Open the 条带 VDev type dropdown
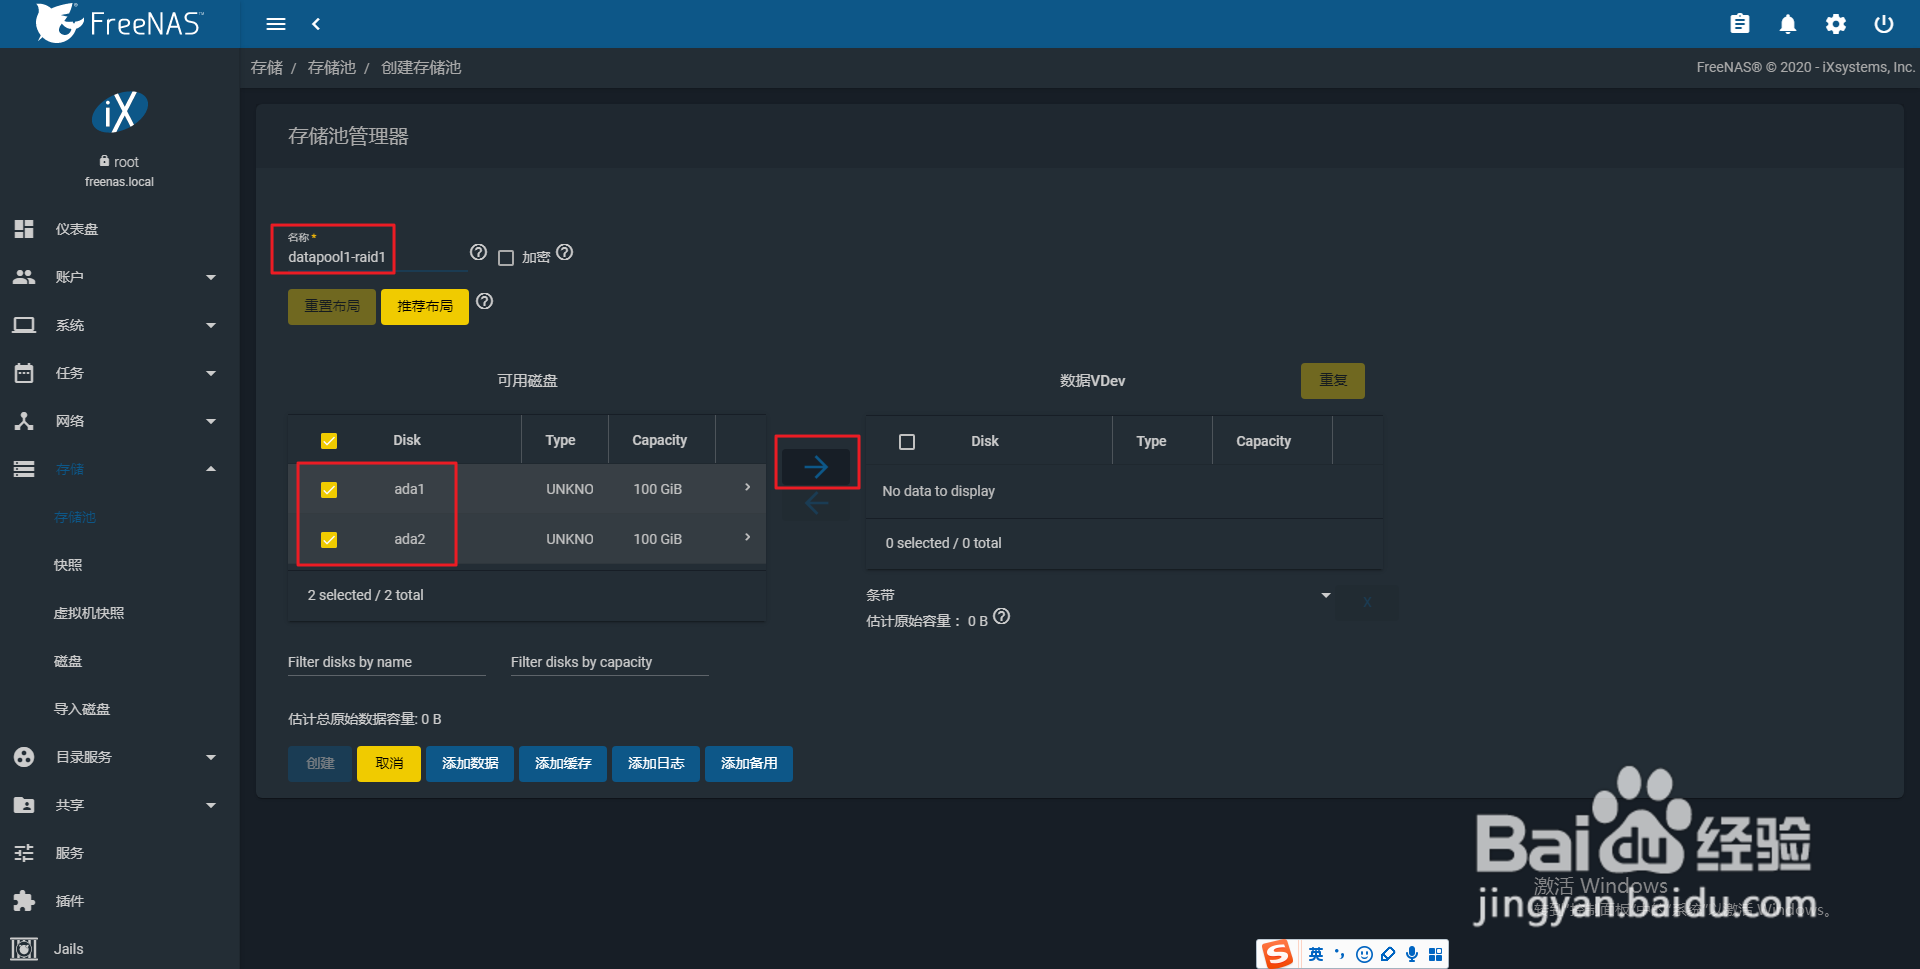1920x969 pixels. point(1099,595)
